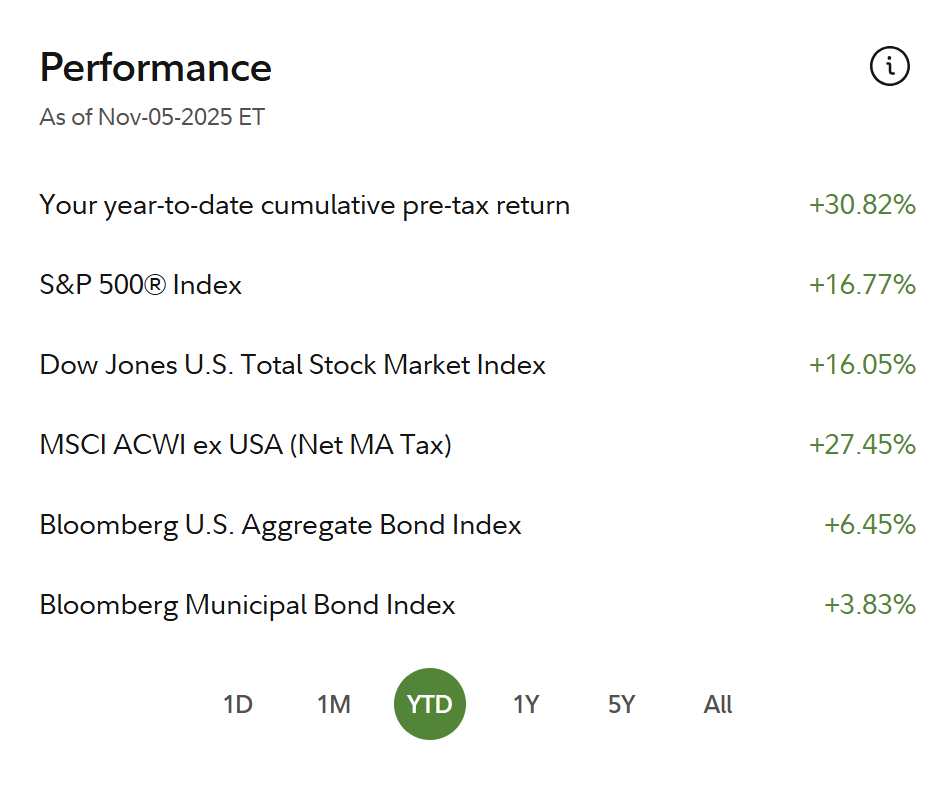Select the All time range
938x788 pixels.
coord(718,704)
